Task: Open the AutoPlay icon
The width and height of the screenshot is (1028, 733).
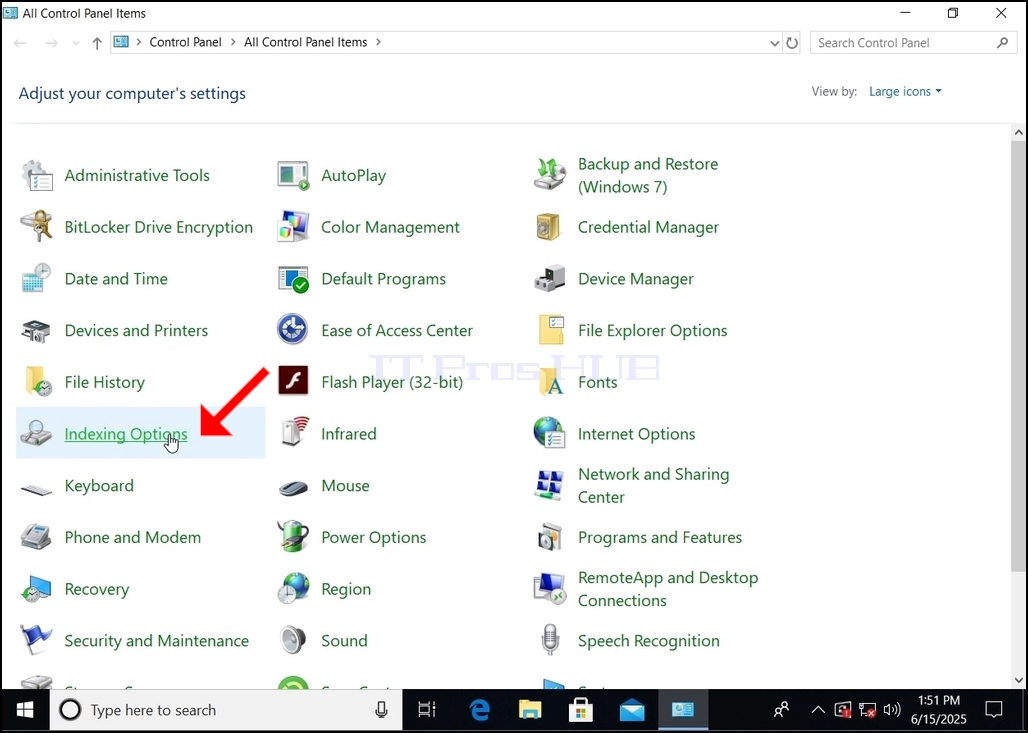Action: 293,176
